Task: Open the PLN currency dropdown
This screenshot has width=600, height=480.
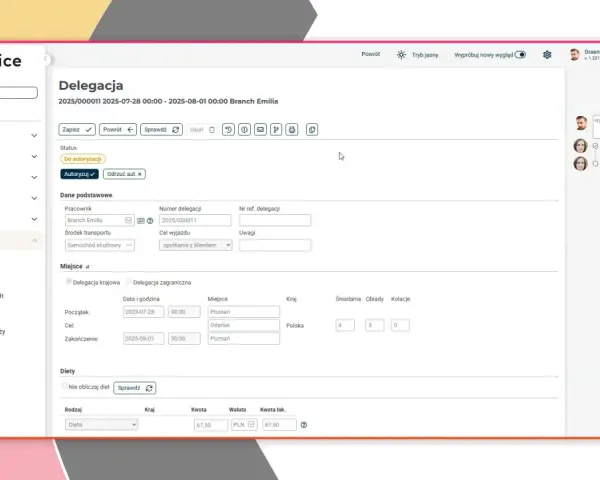Action: pyautogui.click(x=244, y=424)
